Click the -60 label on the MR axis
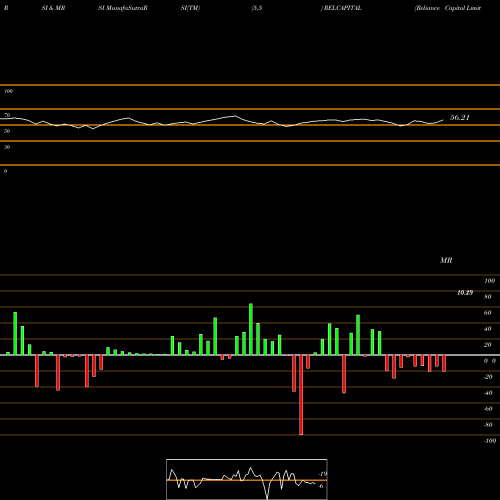 (x=488, y=409)
